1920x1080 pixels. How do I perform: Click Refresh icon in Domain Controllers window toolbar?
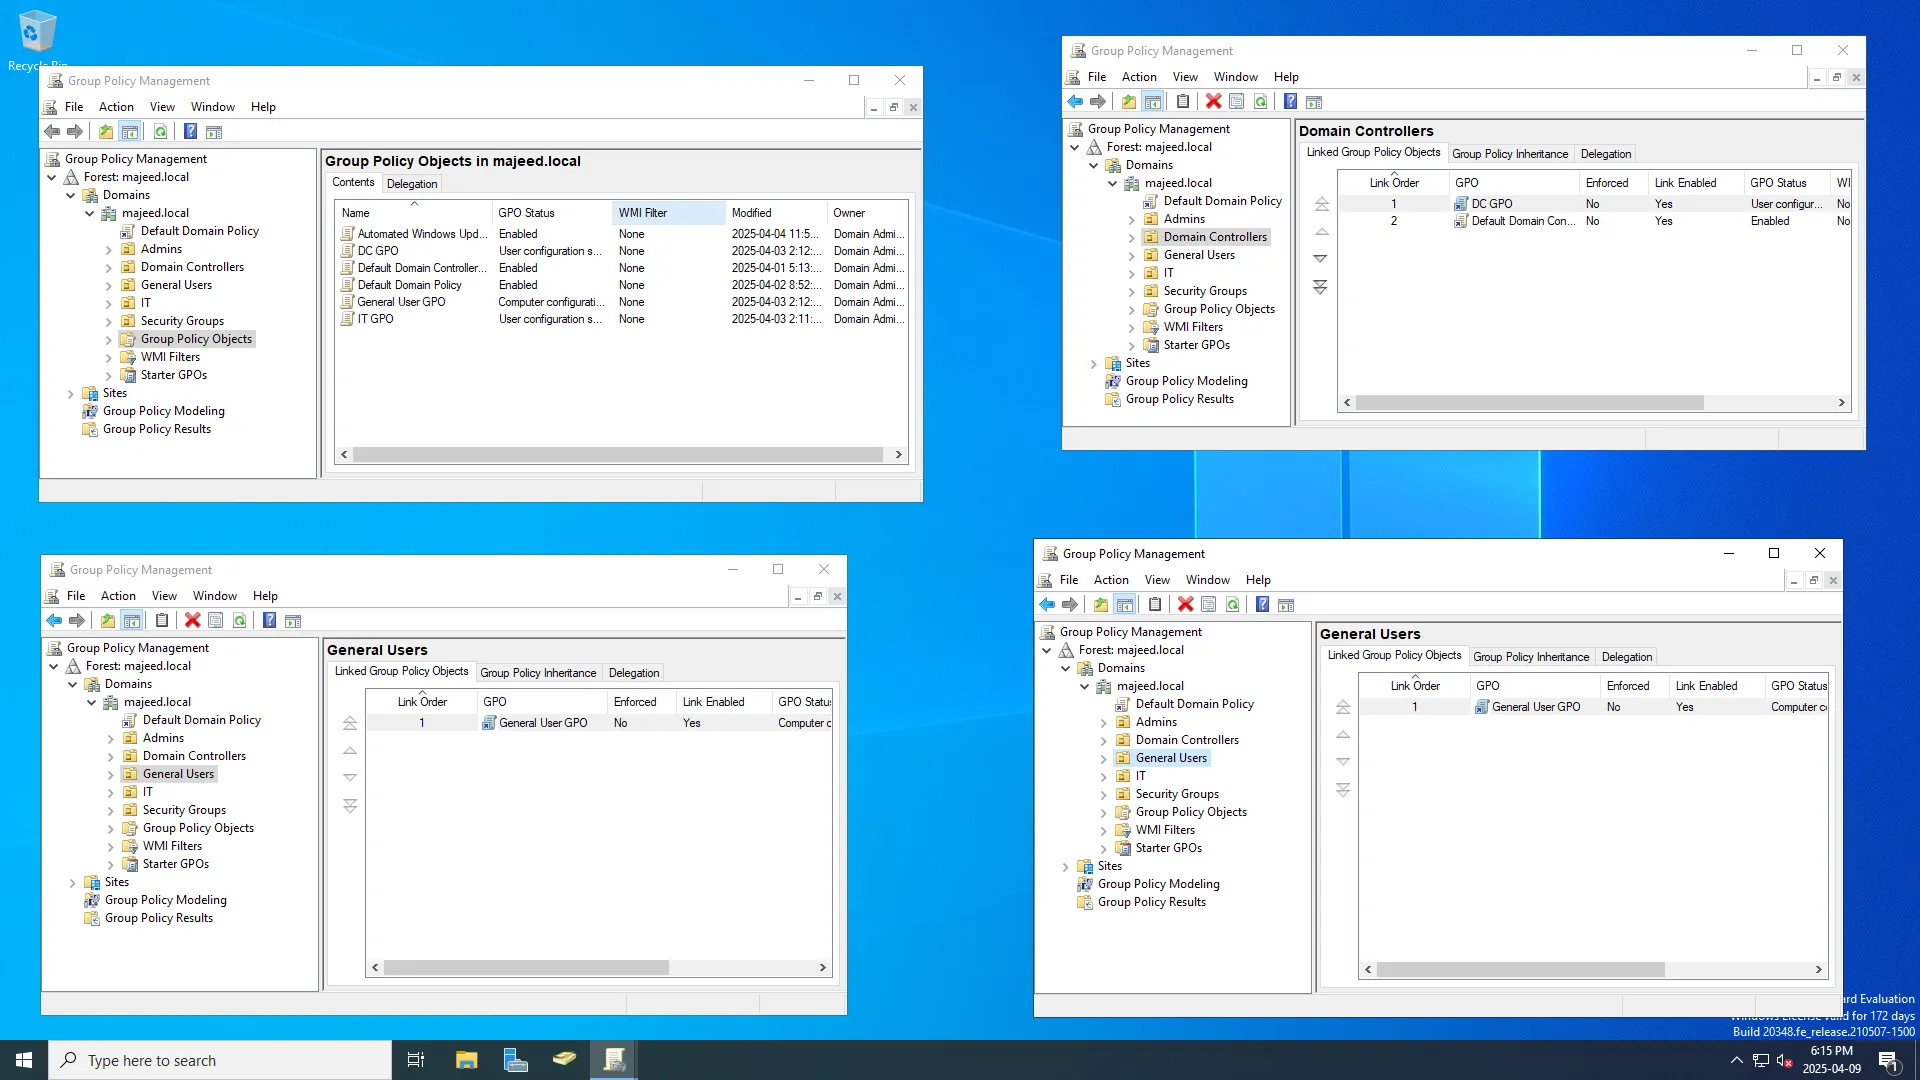(x=1261, y=102)
